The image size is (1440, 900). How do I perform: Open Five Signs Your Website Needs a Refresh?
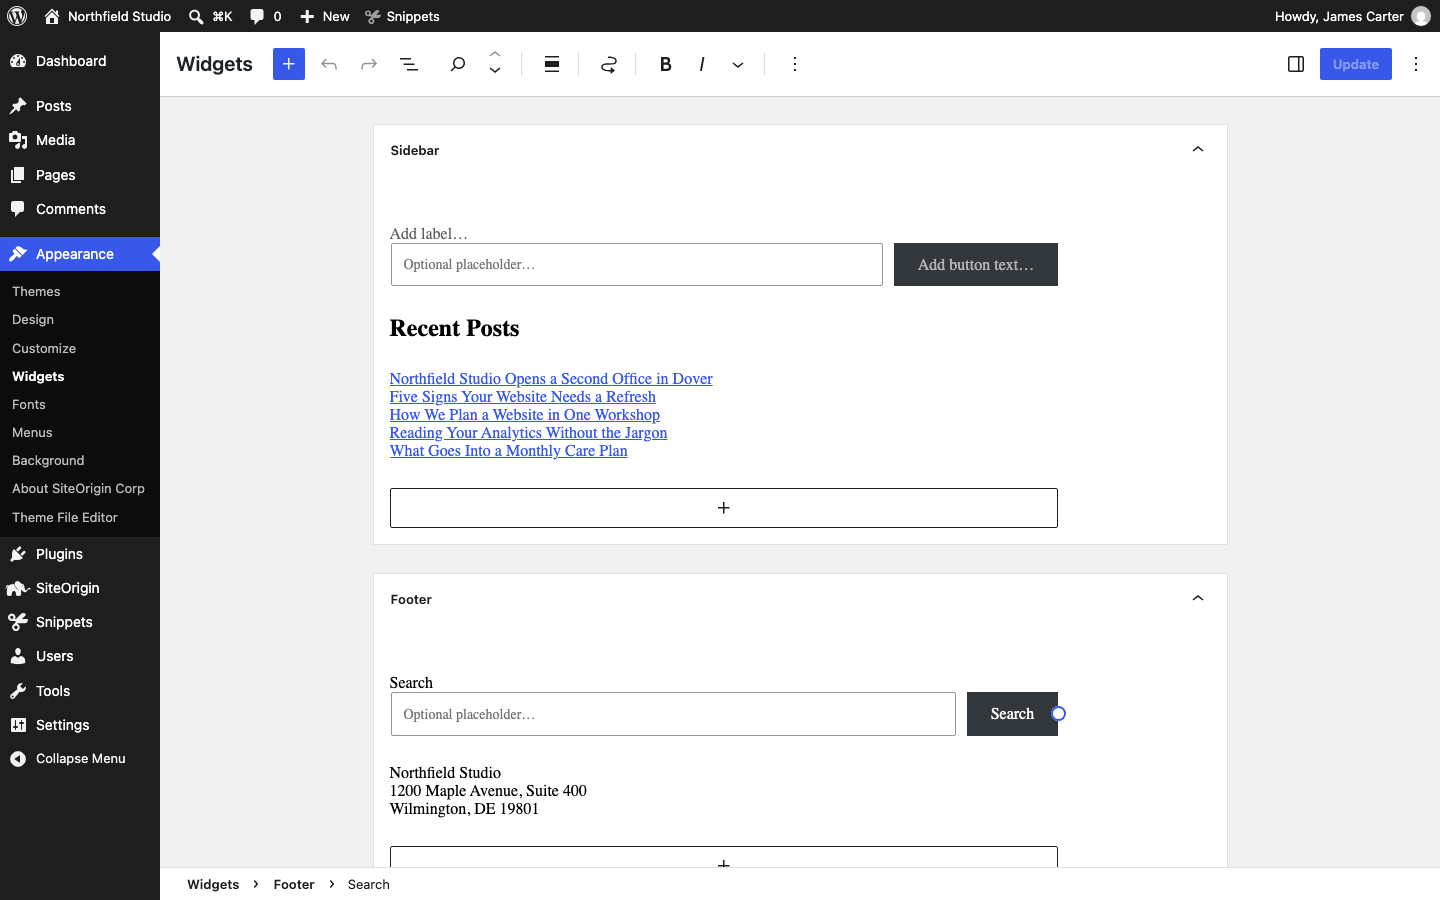pyautogui.click(x=523, y=397)
